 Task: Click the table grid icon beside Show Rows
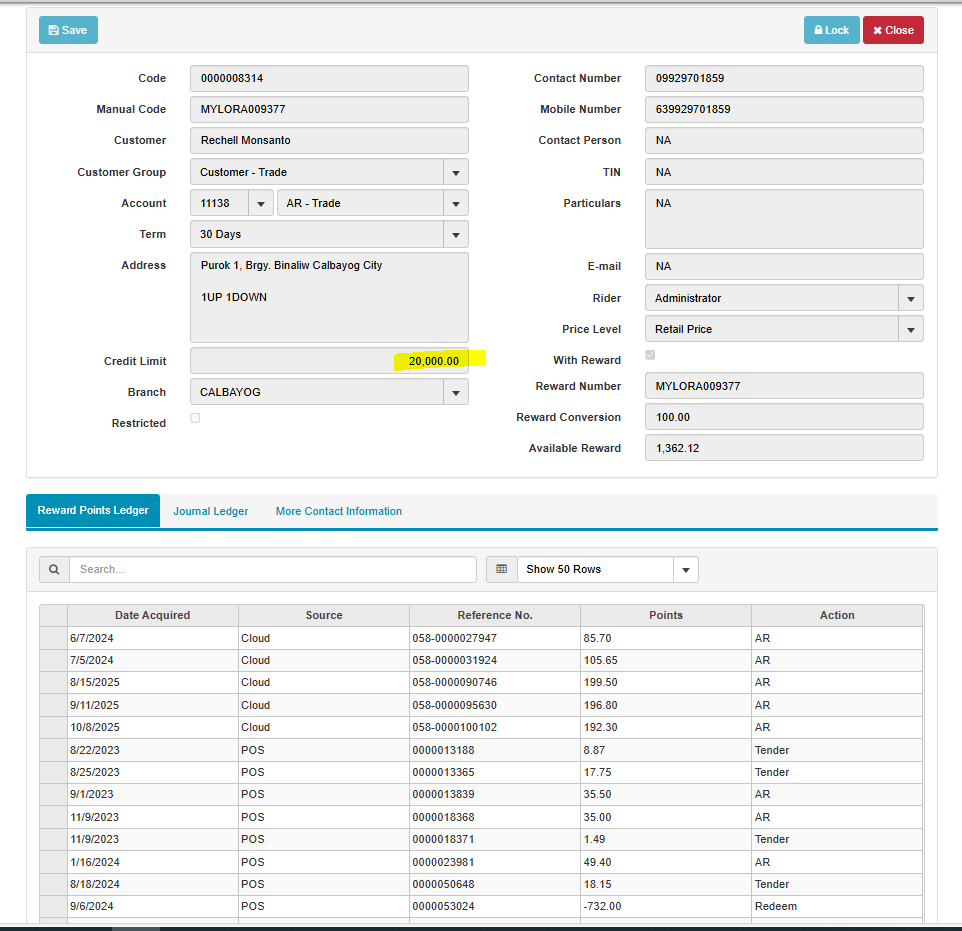501,569
